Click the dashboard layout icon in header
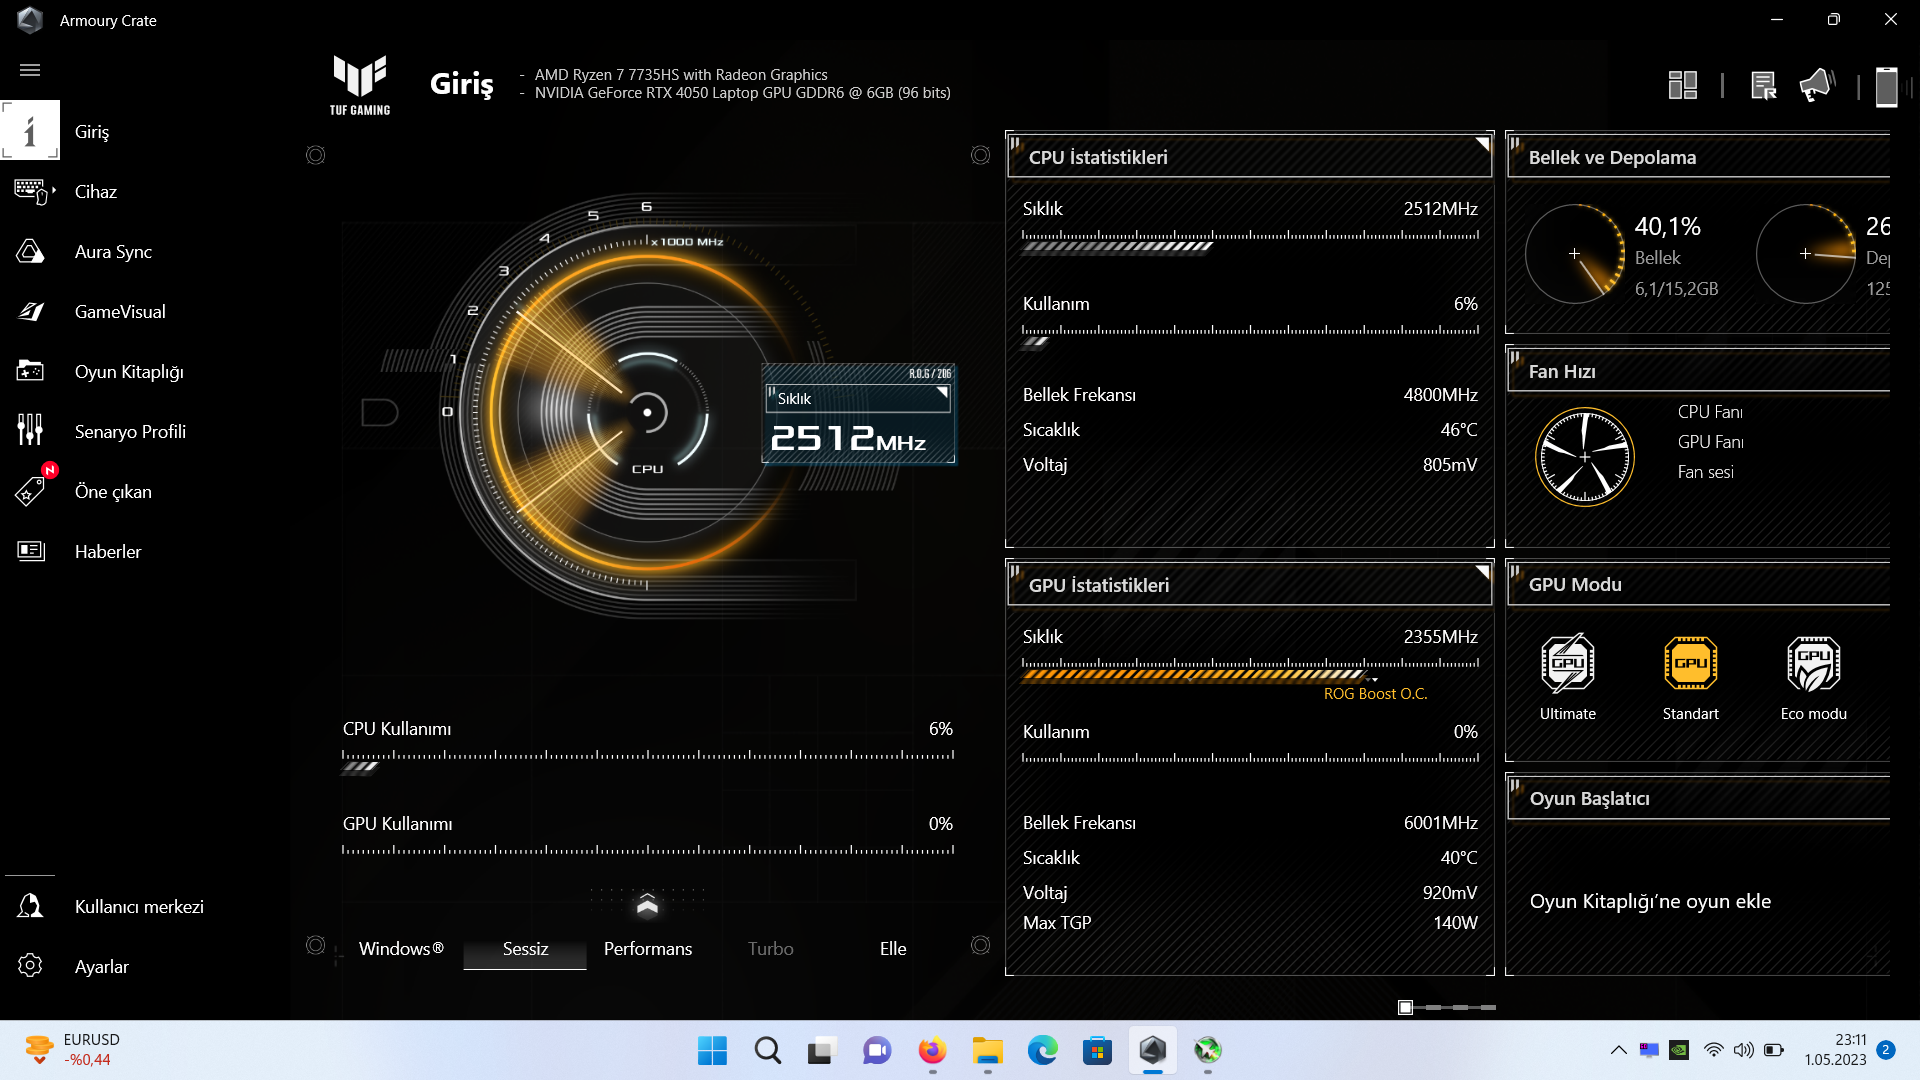The height and width of the screenshot is (1080, 1920). [1683, 86]
